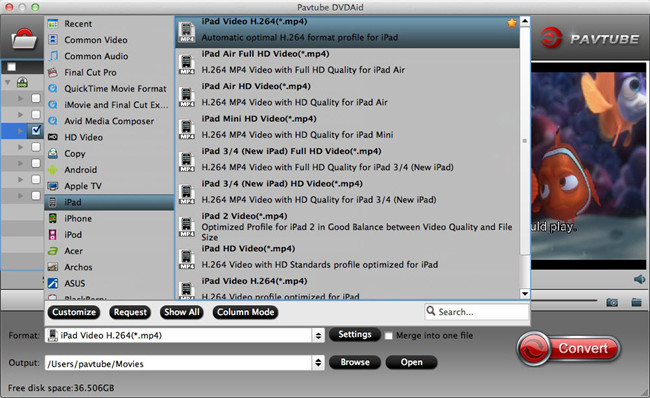Click MP4 icon of iPad Air Full HD Video
This screenshot has width=650, height=398.
(x=187, y=64)
